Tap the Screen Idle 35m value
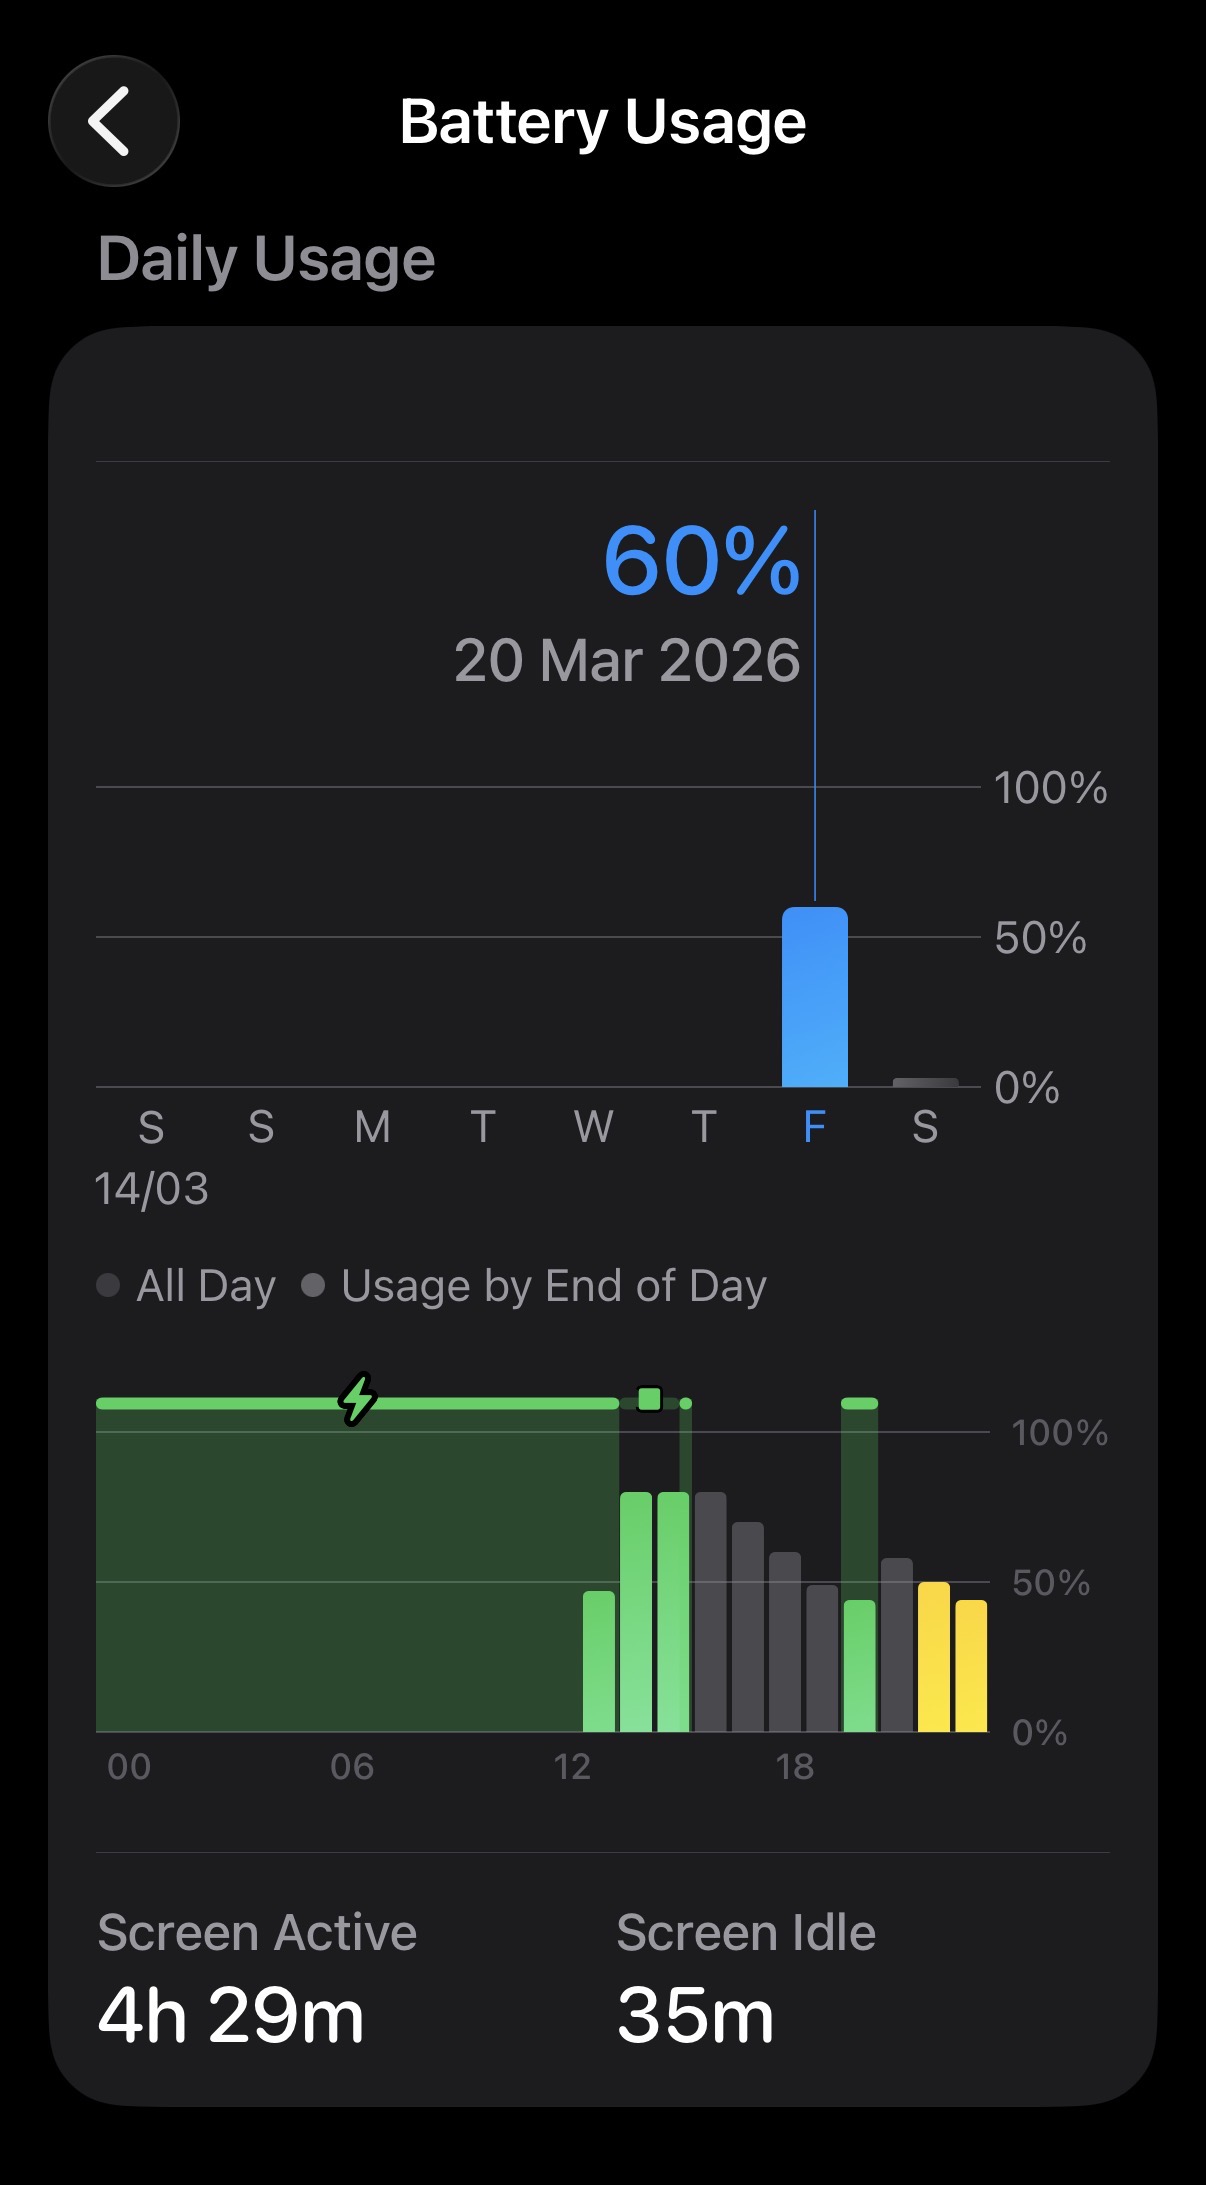The image size is (1206, 2185). [696, 2016]
